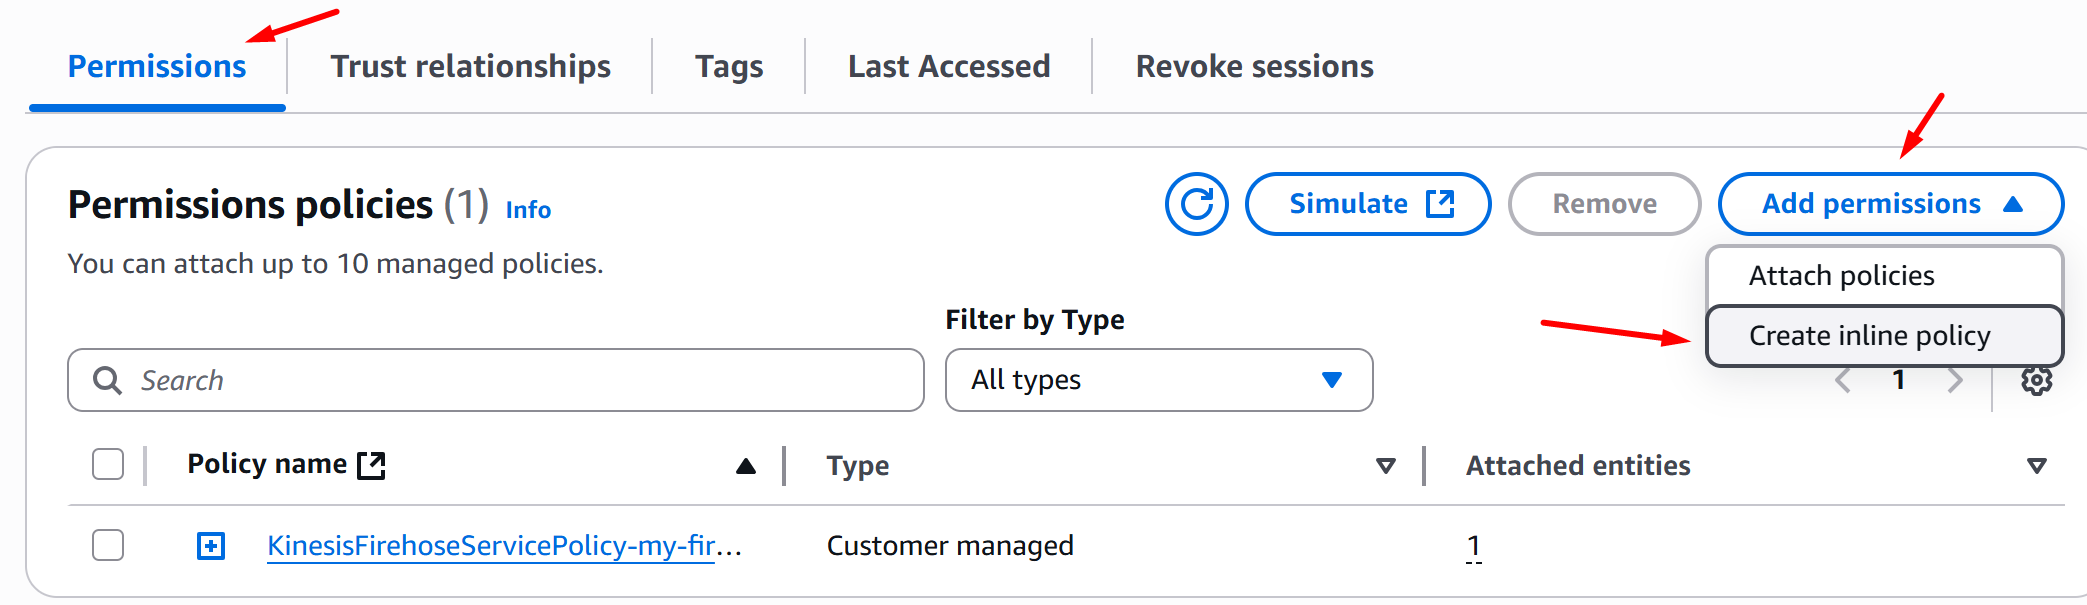Expand the KinesisFirehoseServicePolicy row plus icon
Viewport: 2087px width, 605px height.
211,546
